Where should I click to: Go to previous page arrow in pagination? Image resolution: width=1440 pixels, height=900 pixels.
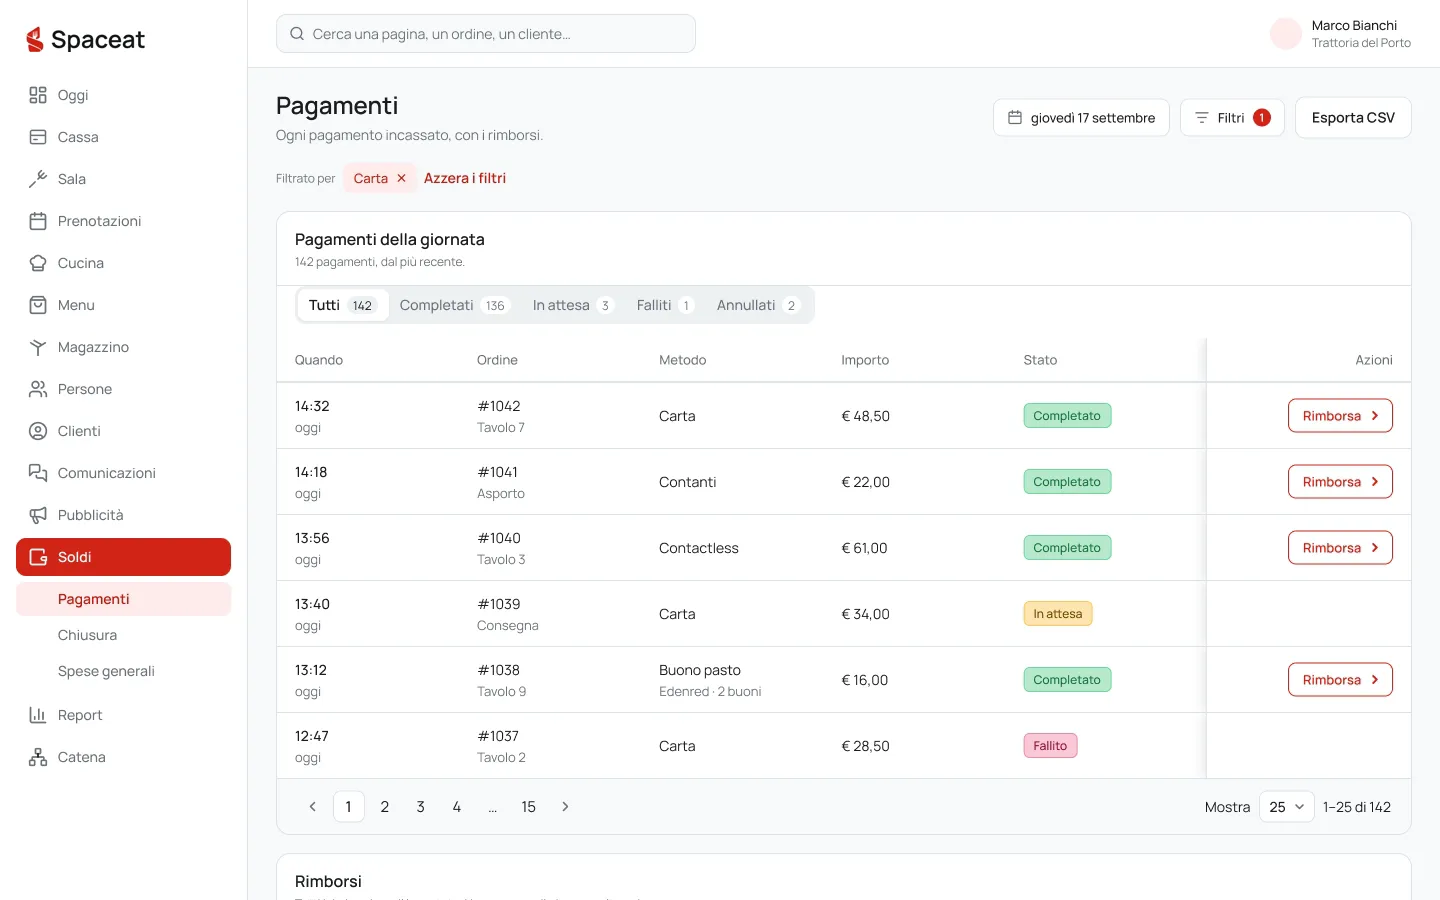click(312, 807)
